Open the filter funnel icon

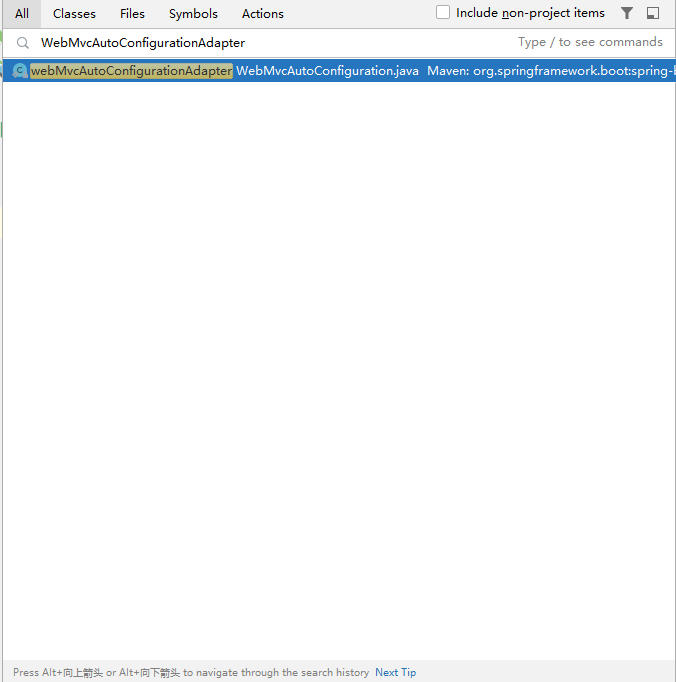(x=627, y=13)
